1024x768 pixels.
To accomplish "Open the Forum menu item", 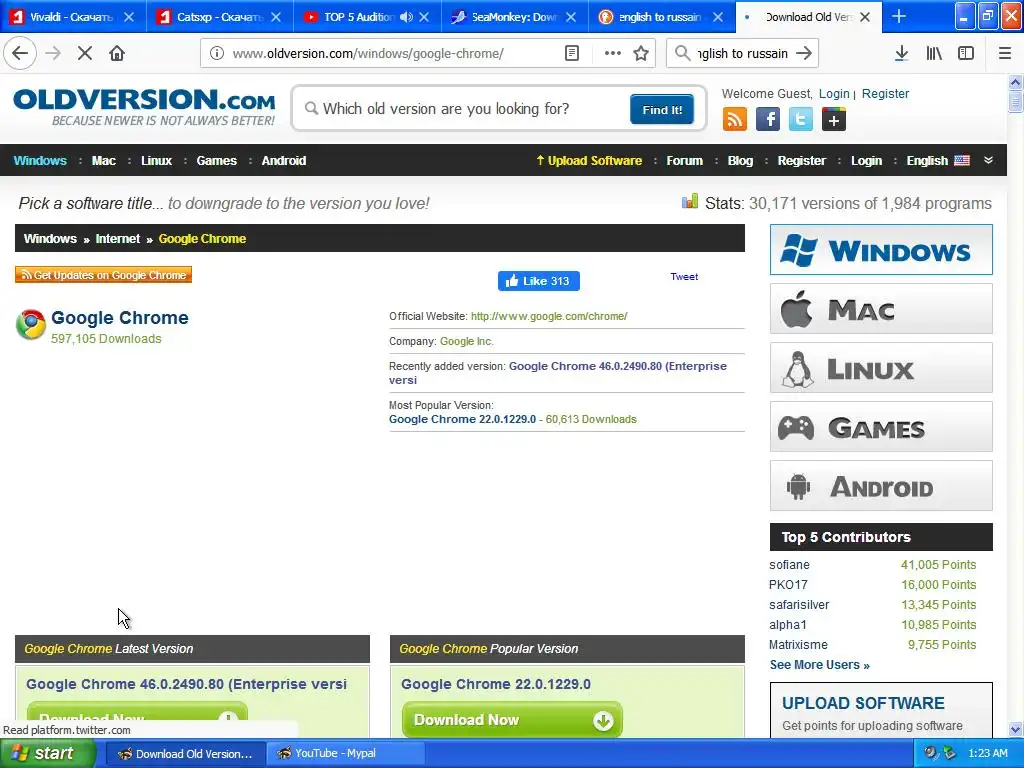I will tap(684, 161).
